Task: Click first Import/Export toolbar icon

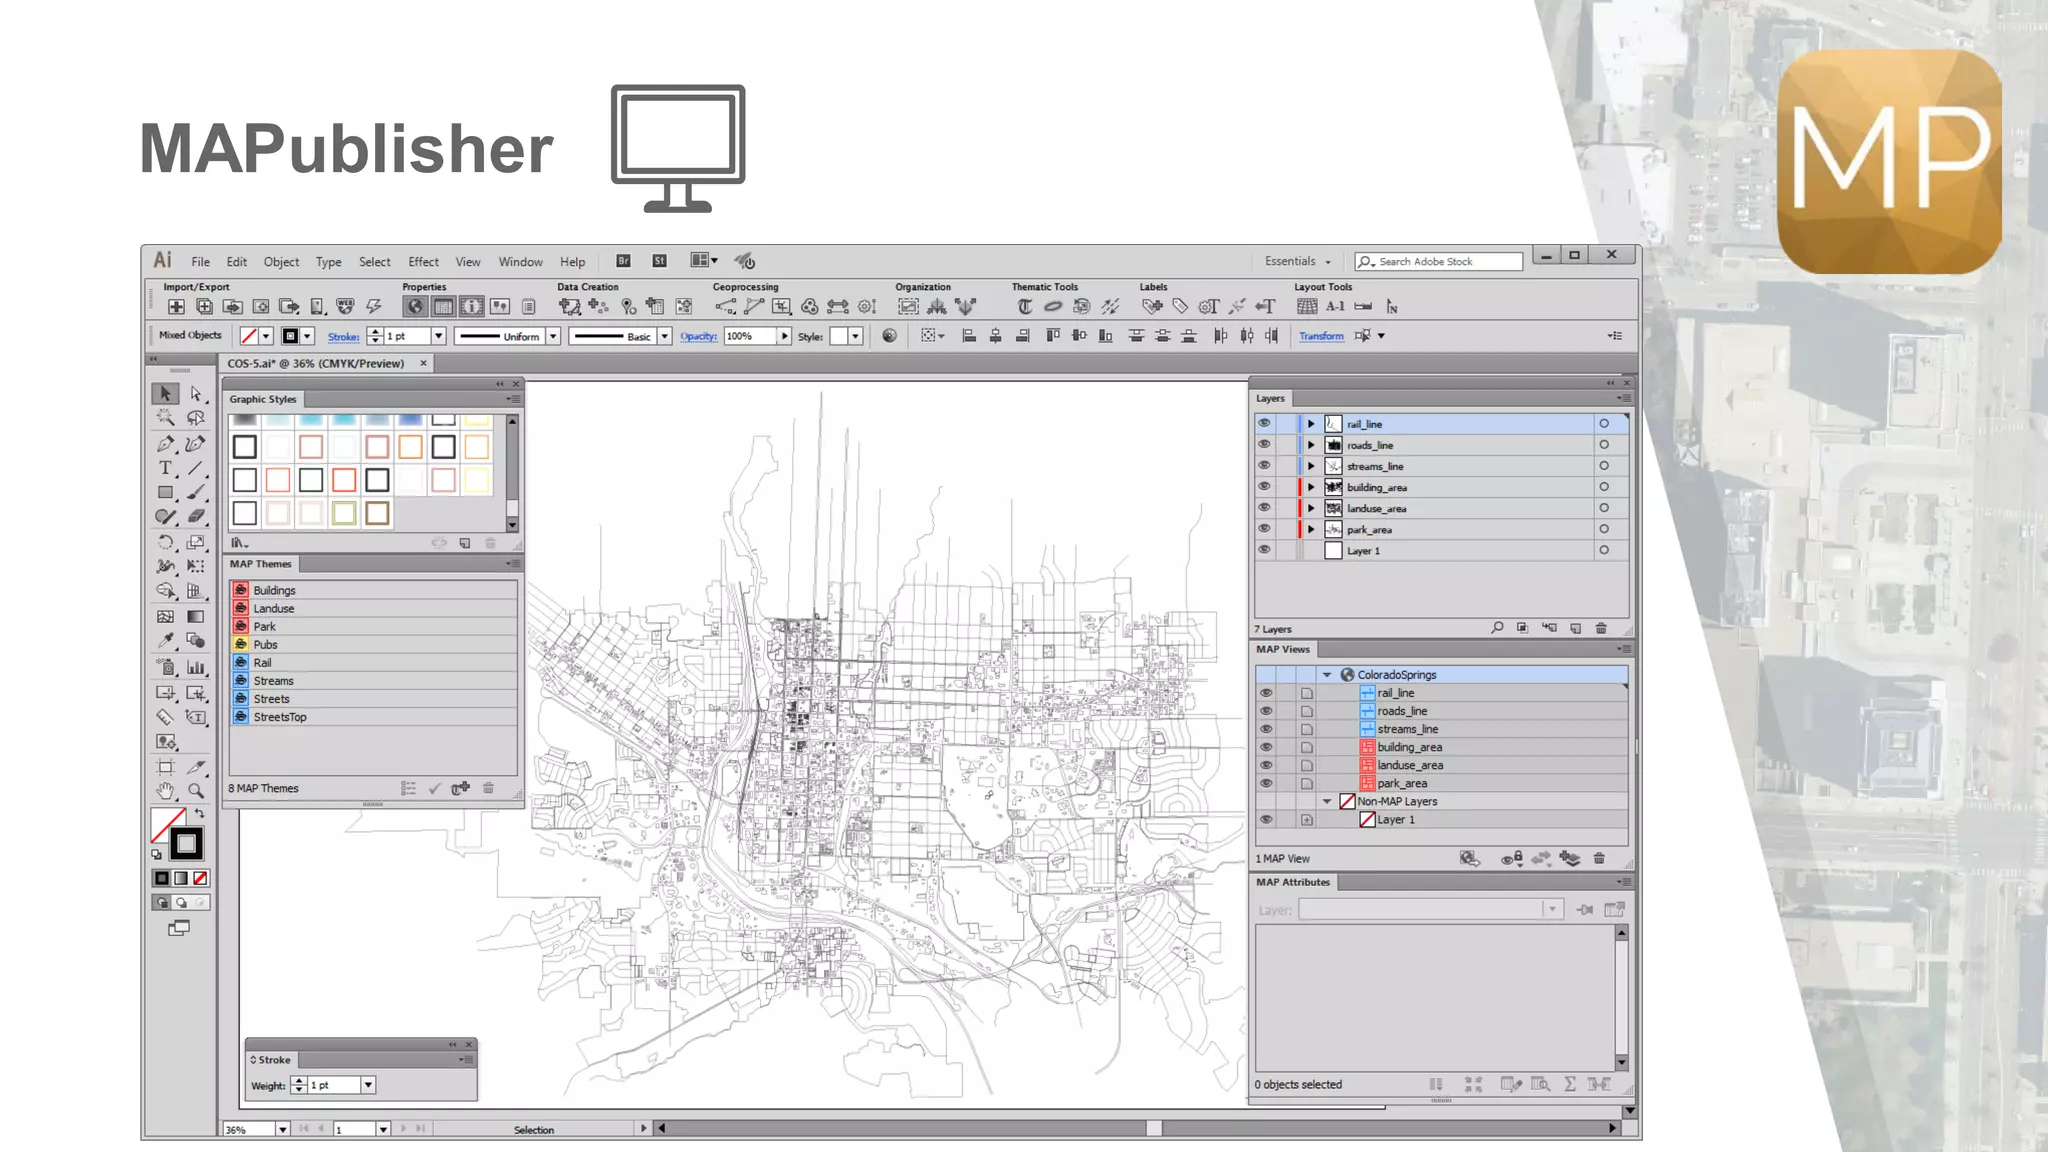Action: 176,307
